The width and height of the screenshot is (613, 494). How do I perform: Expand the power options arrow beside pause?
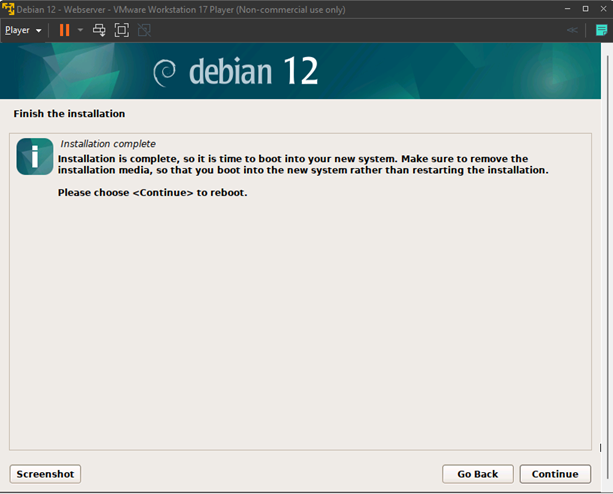[80, 30]
